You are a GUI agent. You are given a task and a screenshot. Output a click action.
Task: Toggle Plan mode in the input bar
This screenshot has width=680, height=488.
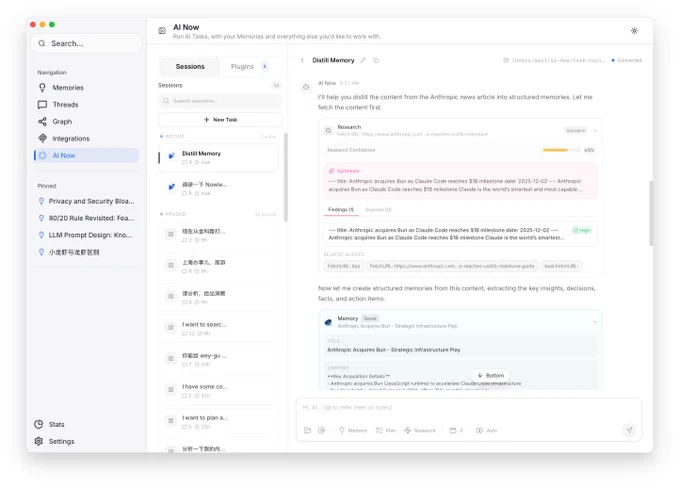(386, 430)
